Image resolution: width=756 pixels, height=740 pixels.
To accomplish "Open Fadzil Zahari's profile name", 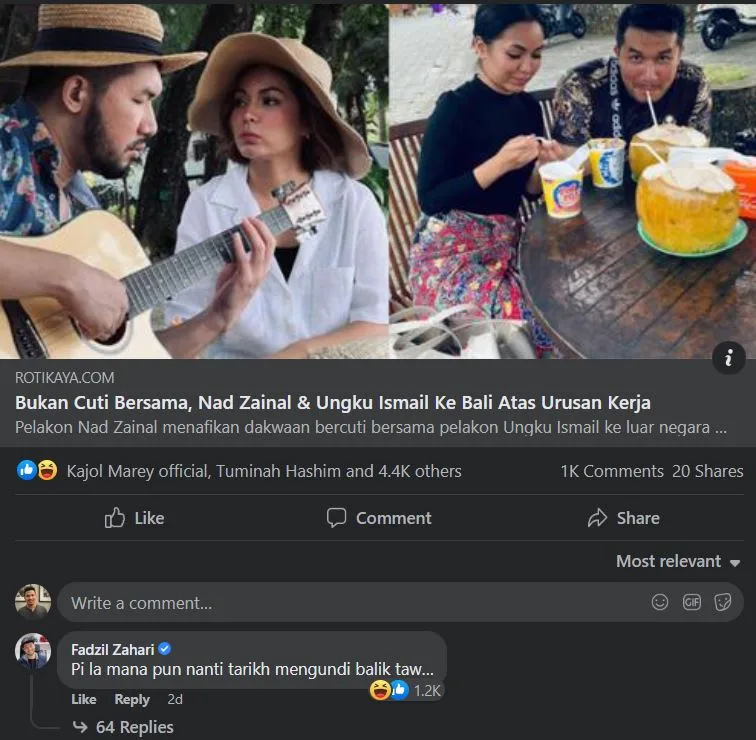I will pyautogui.click(x=113, y=649).
